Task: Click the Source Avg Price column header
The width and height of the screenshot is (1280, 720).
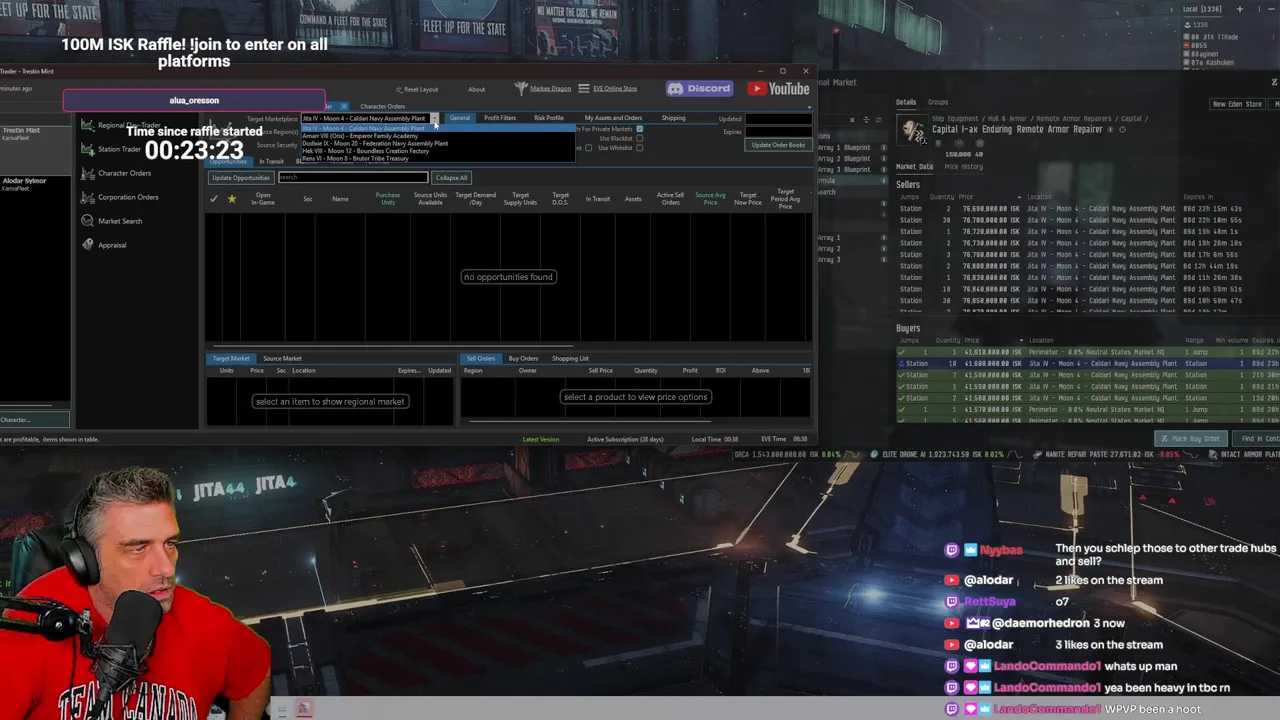Action: point(710,199)
